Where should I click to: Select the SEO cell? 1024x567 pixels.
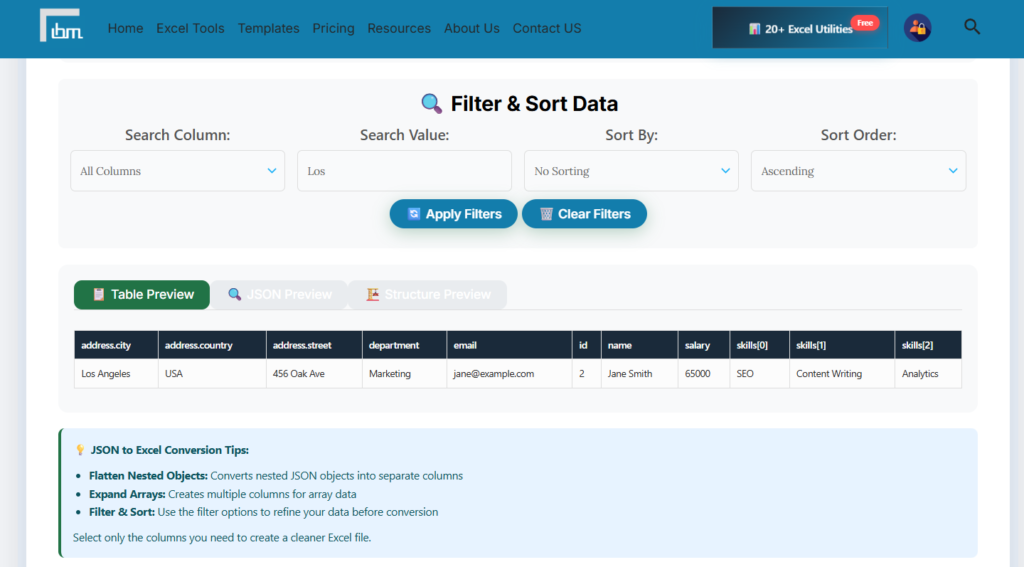click(760, 374)
